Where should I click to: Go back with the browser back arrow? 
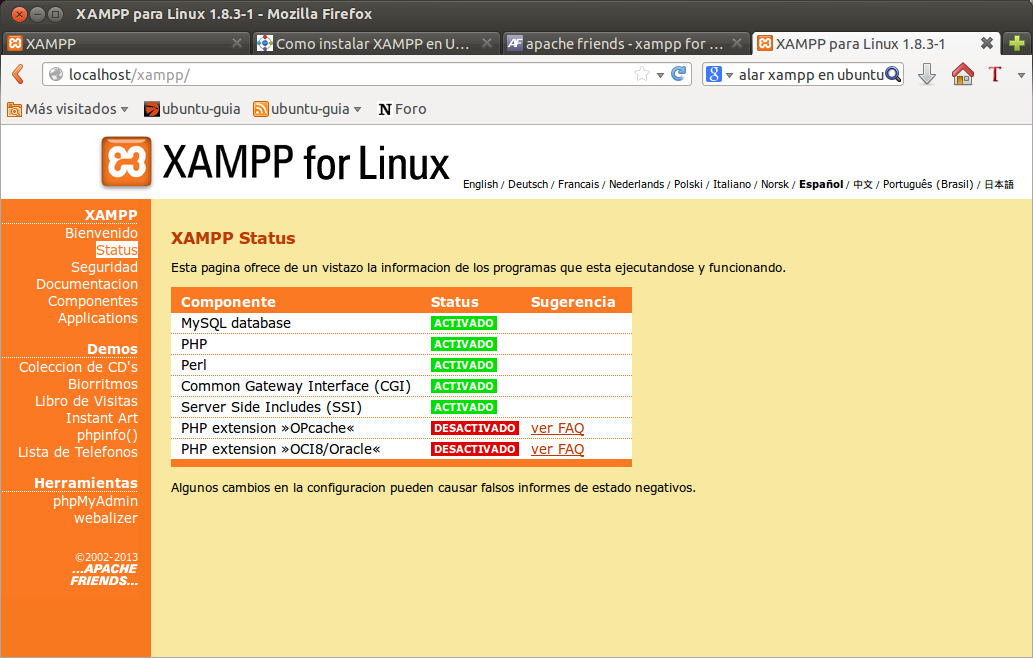[x=18, y=74]
